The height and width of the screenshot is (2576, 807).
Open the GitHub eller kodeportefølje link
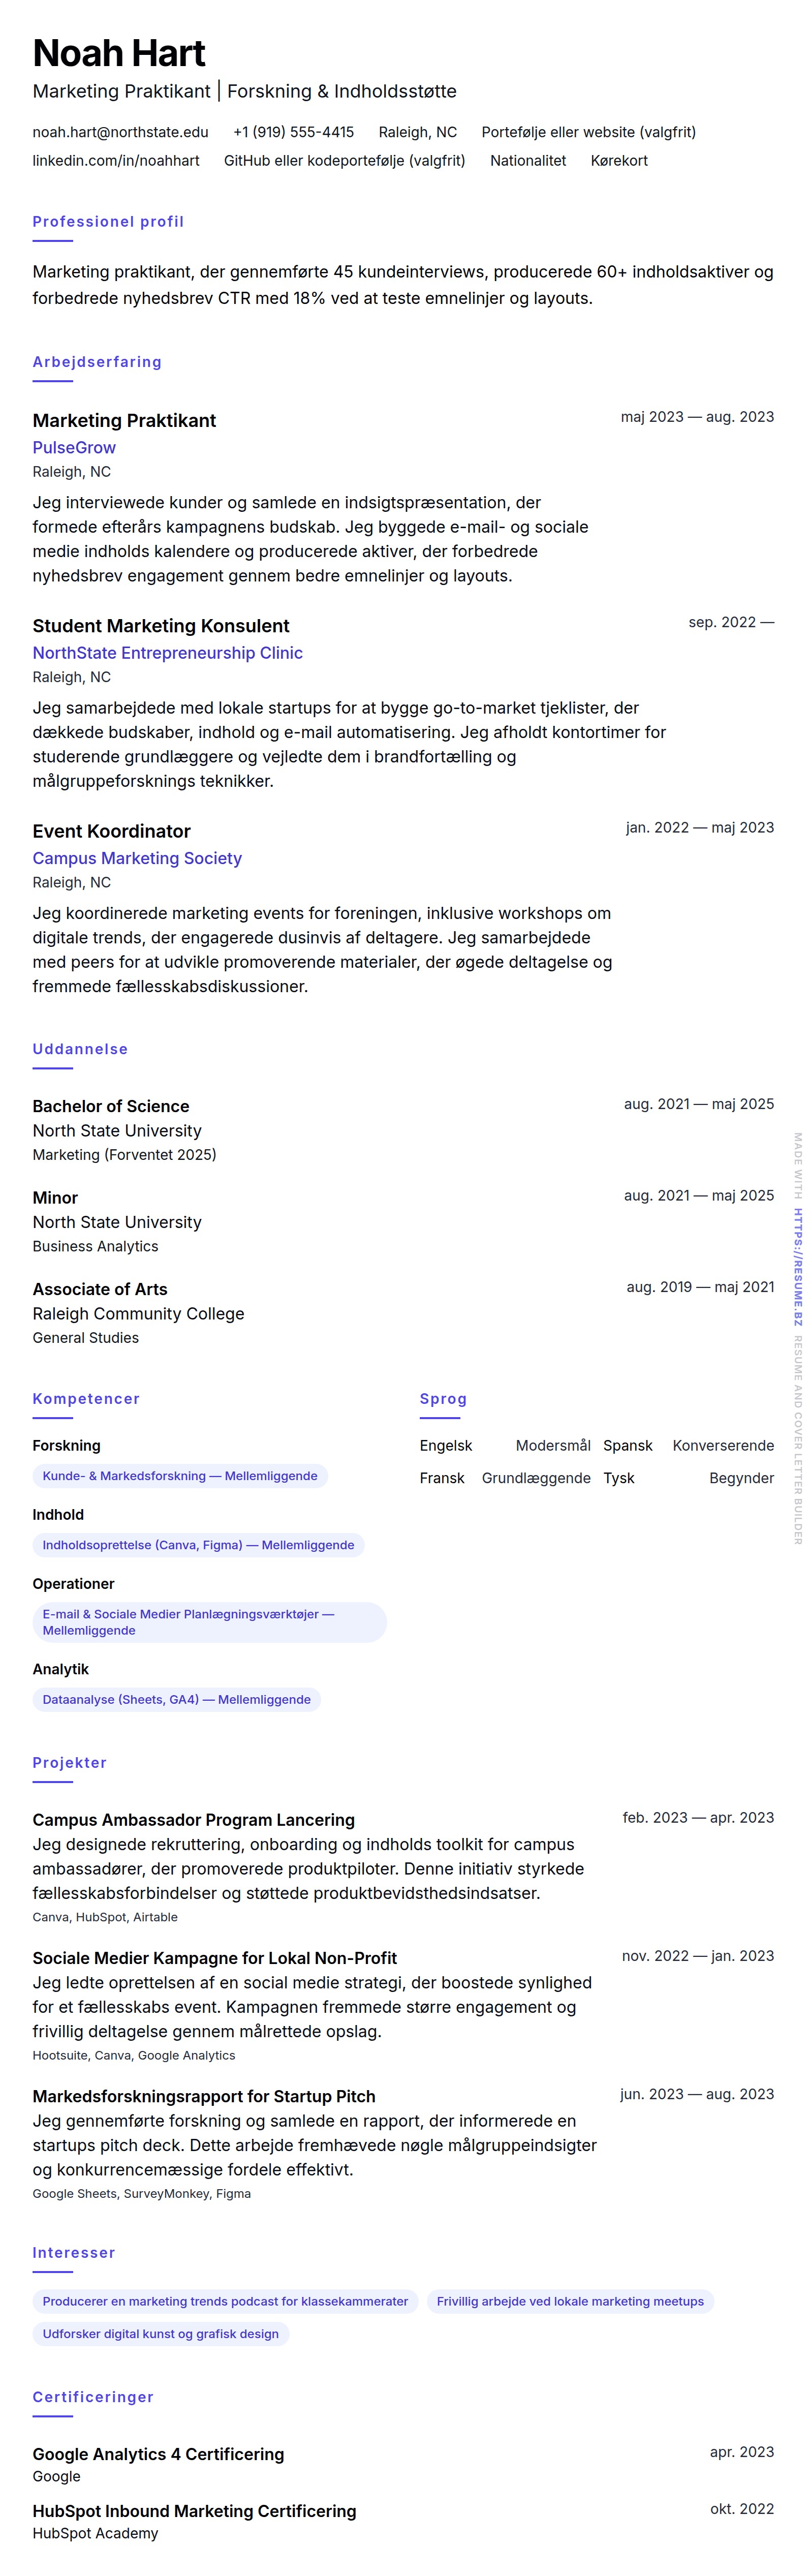pos(344,160)
